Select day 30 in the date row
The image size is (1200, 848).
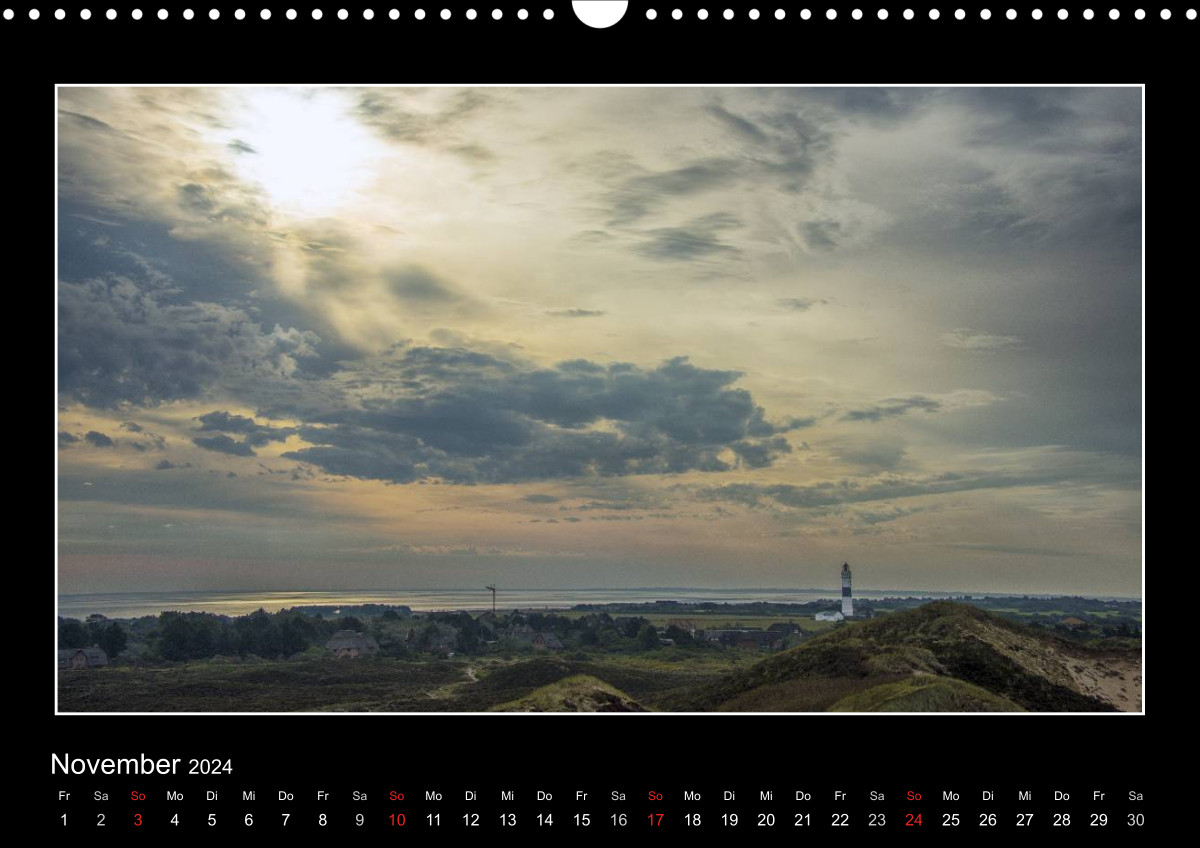pyautogui.click(x=1136, y=820)
